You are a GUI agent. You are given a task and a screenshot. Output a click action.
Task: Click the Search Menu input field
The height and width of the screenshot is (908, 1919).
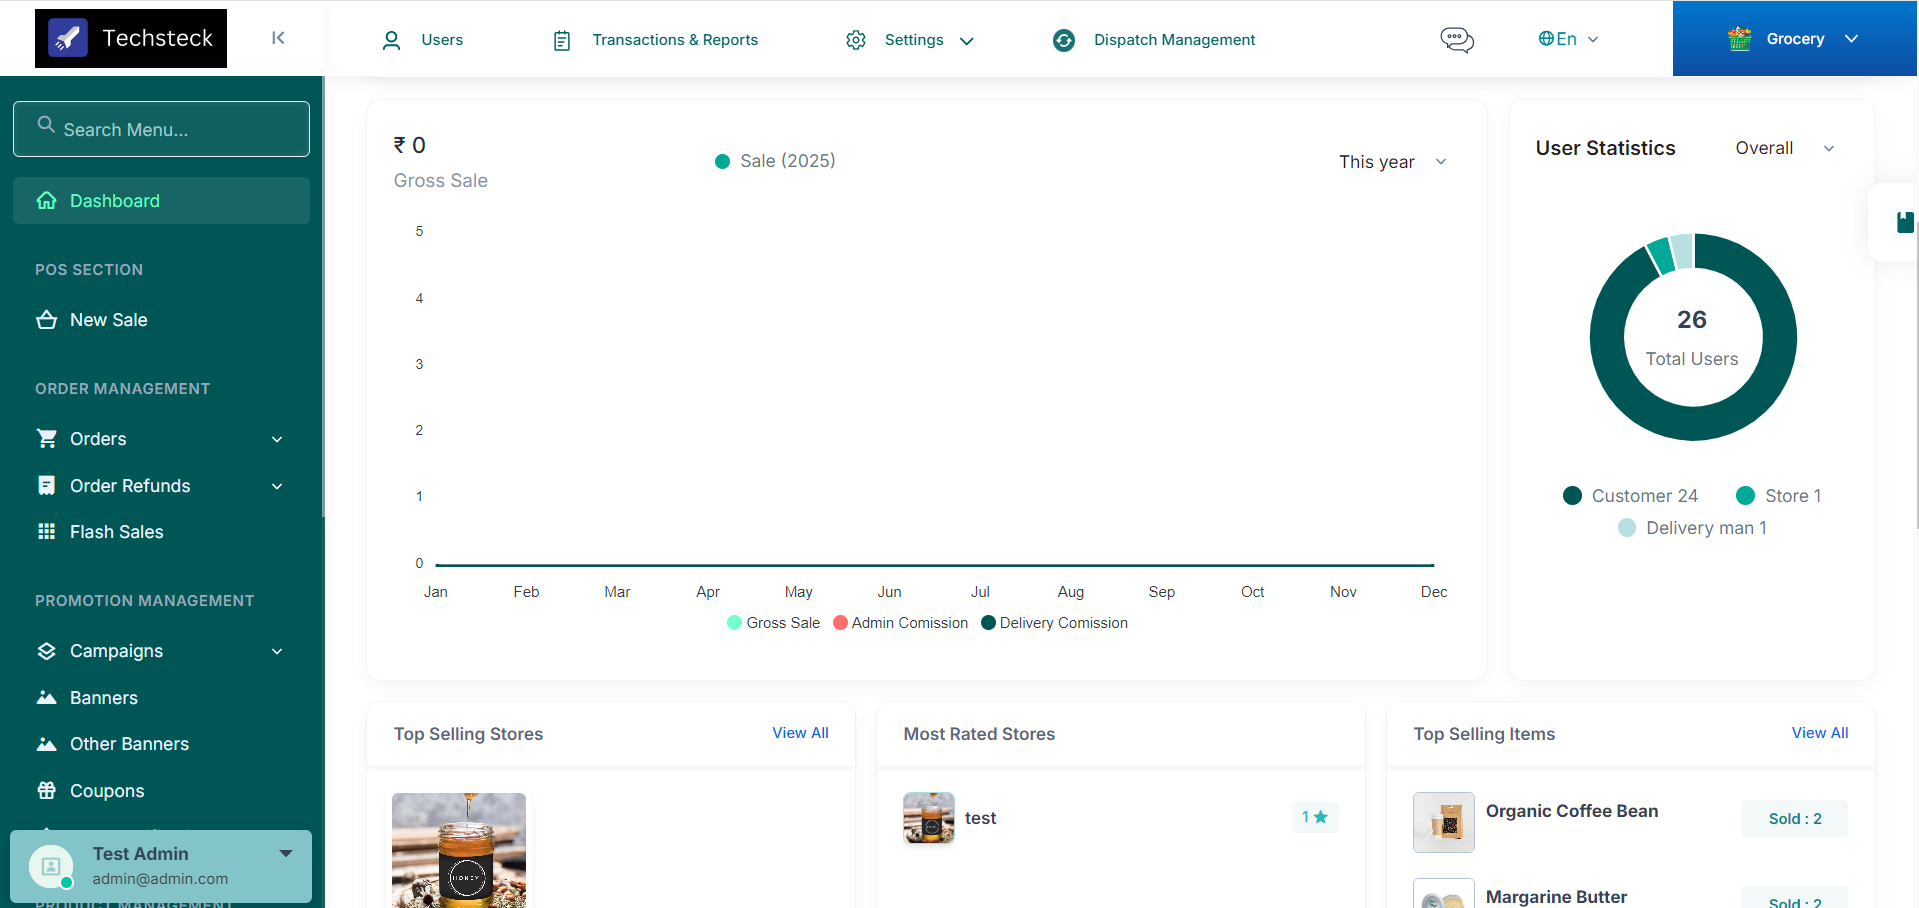(x=161, y=129)
